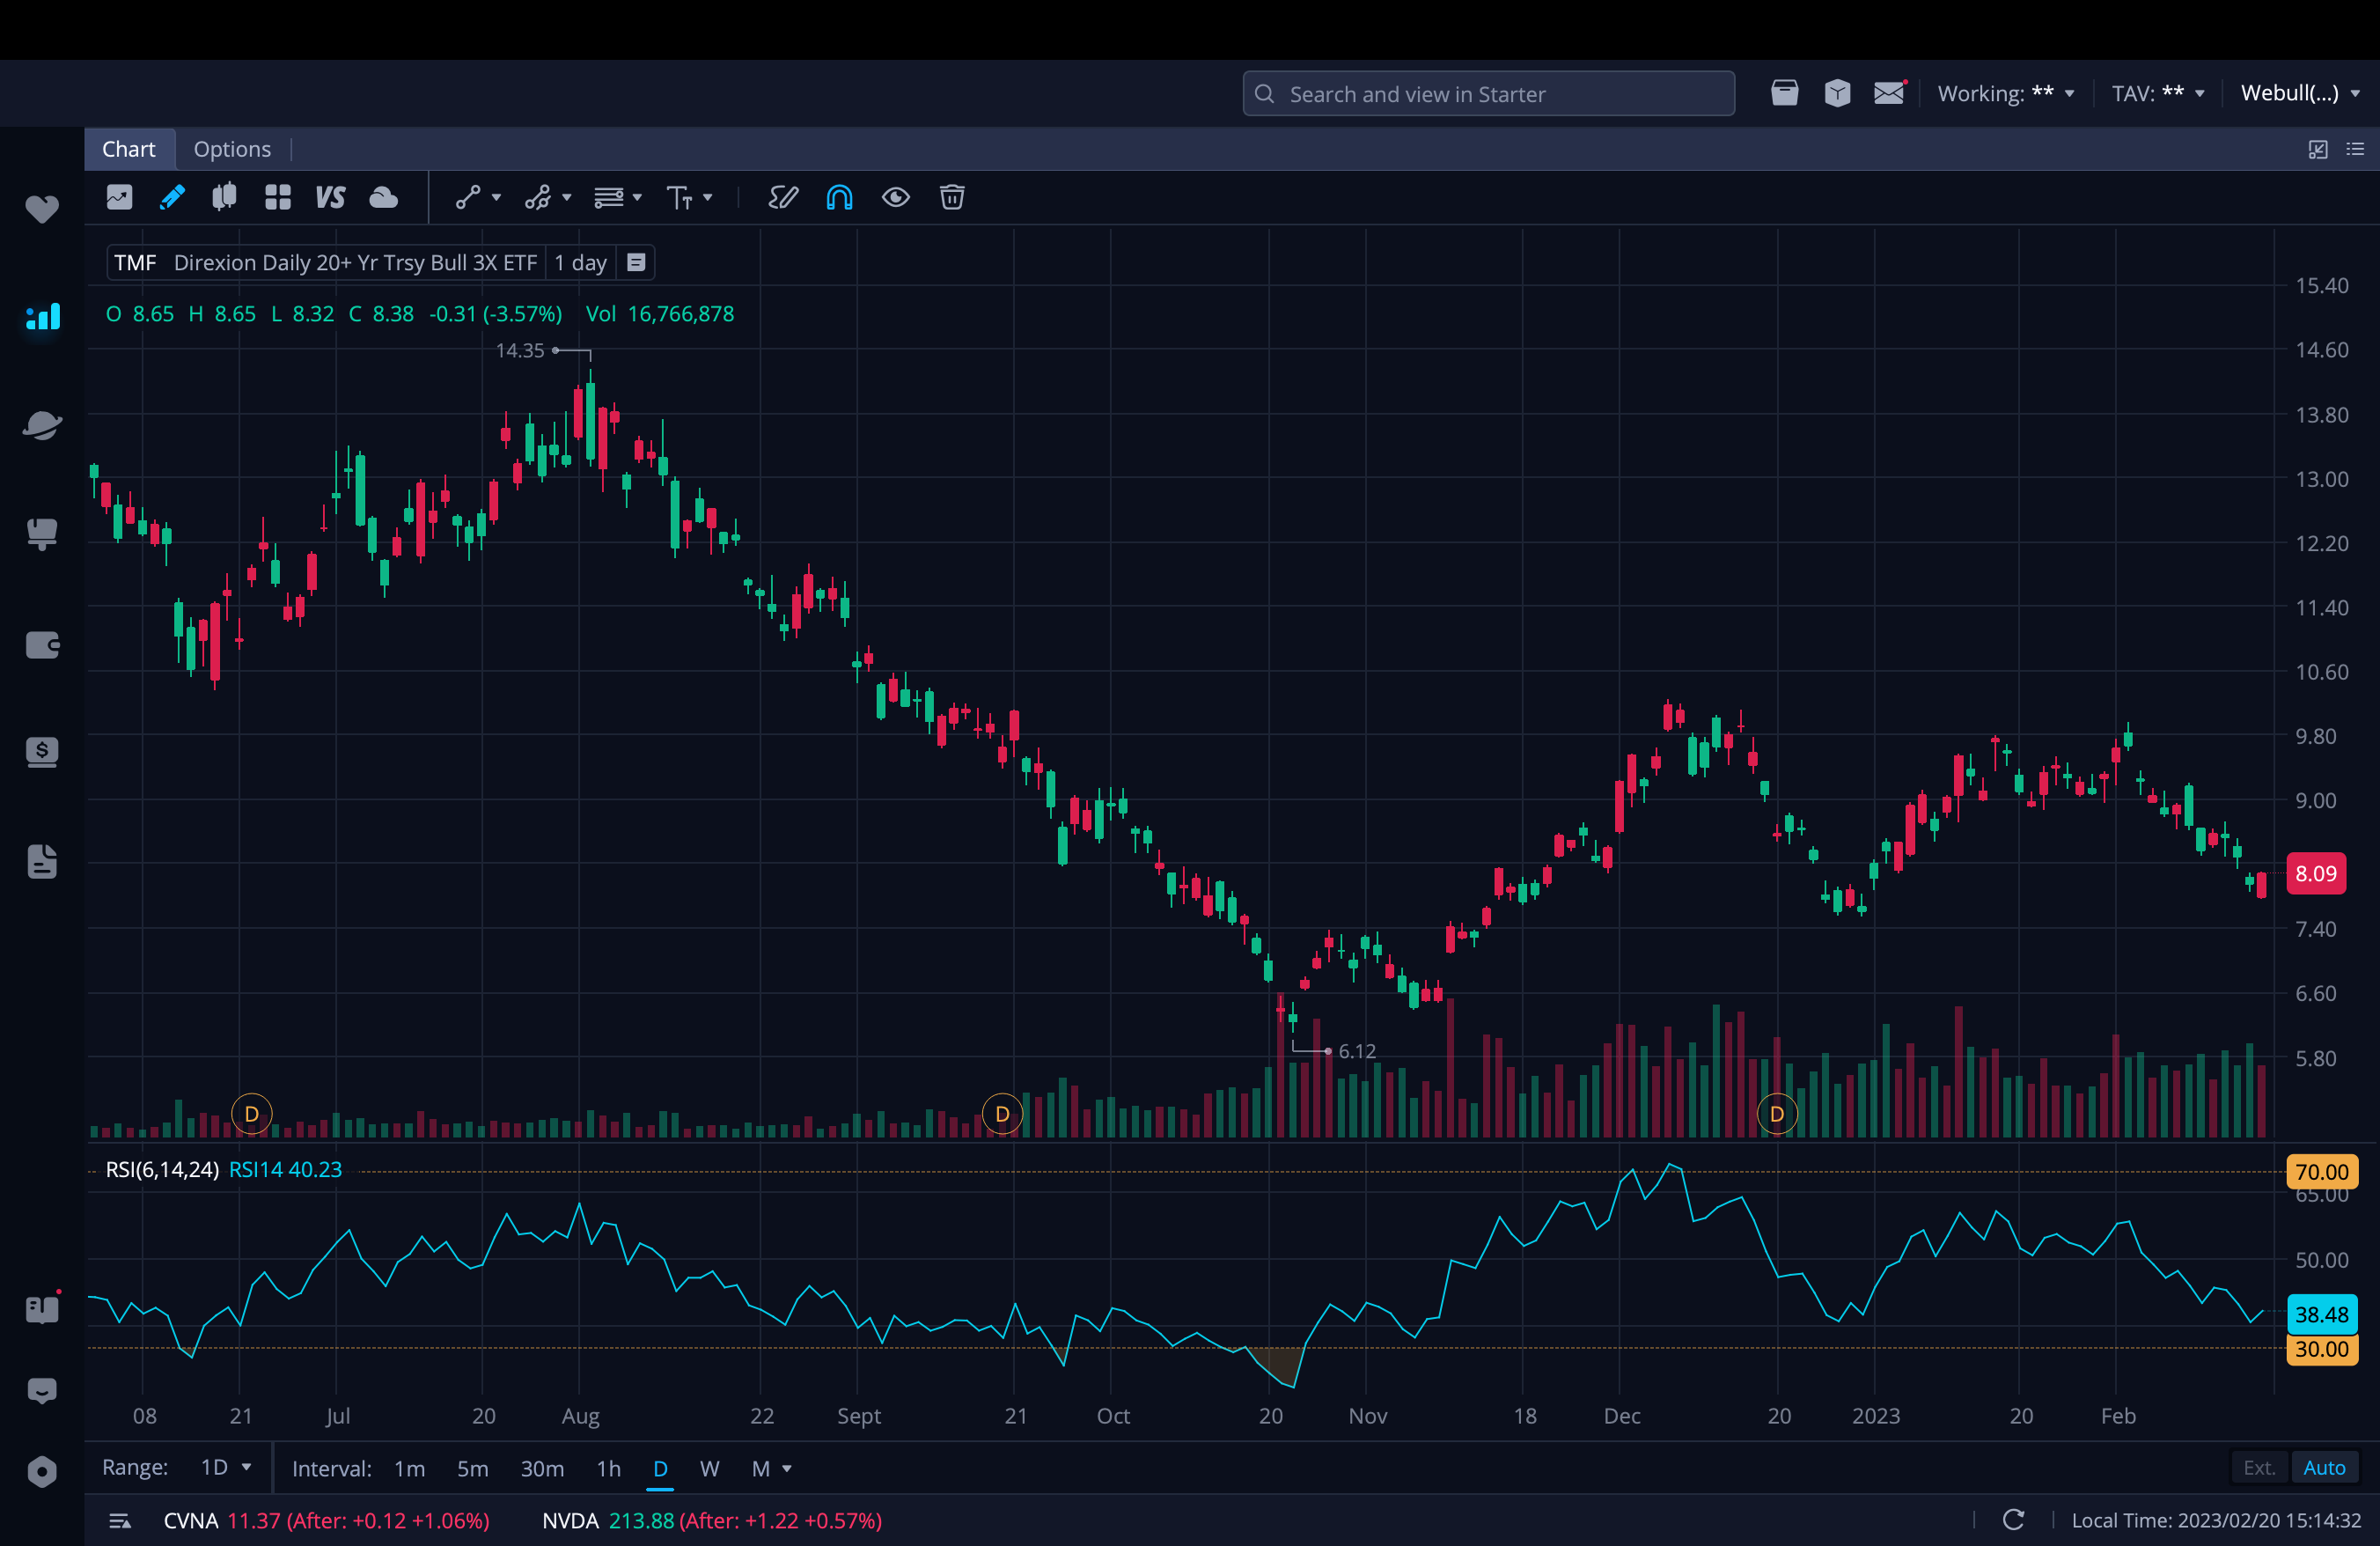The width and height of the screenshot is (2380, 1546).
Task: Open the dollar account sidebar icon
Action: tap(42, 752)
